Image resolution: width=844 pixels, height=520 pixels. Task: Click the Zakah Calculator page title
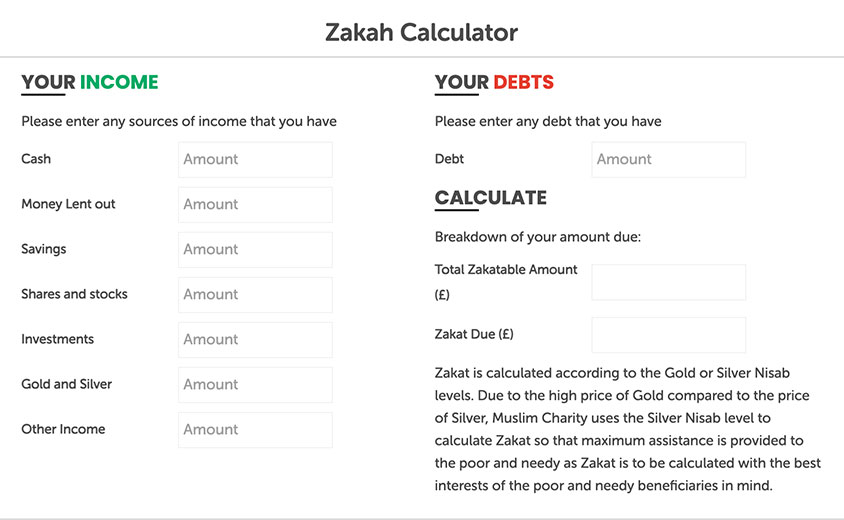coord(421,32)
